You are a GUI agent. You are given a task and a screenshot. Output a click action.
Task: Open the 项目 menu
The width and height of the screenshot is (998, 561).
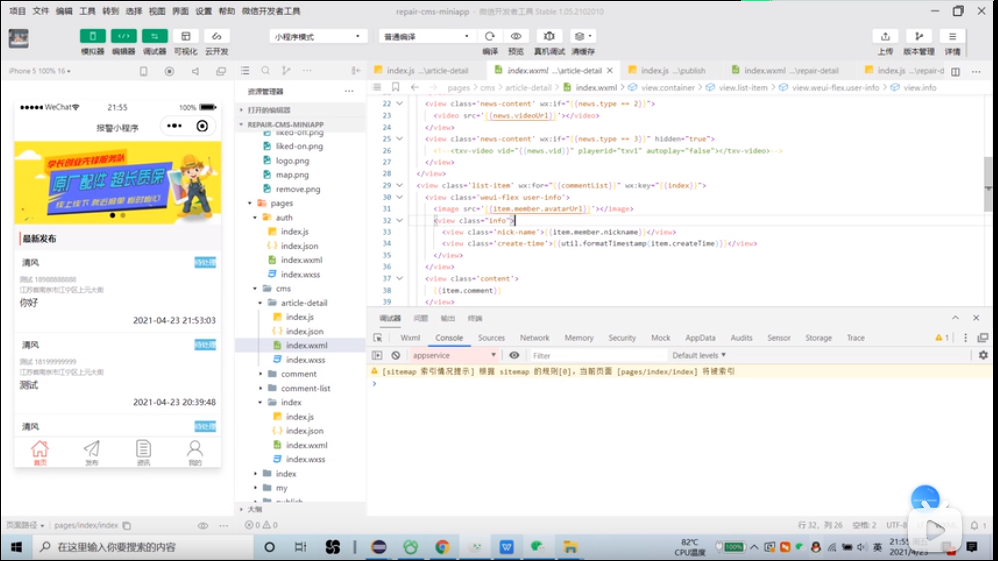(x=17, y=11)
